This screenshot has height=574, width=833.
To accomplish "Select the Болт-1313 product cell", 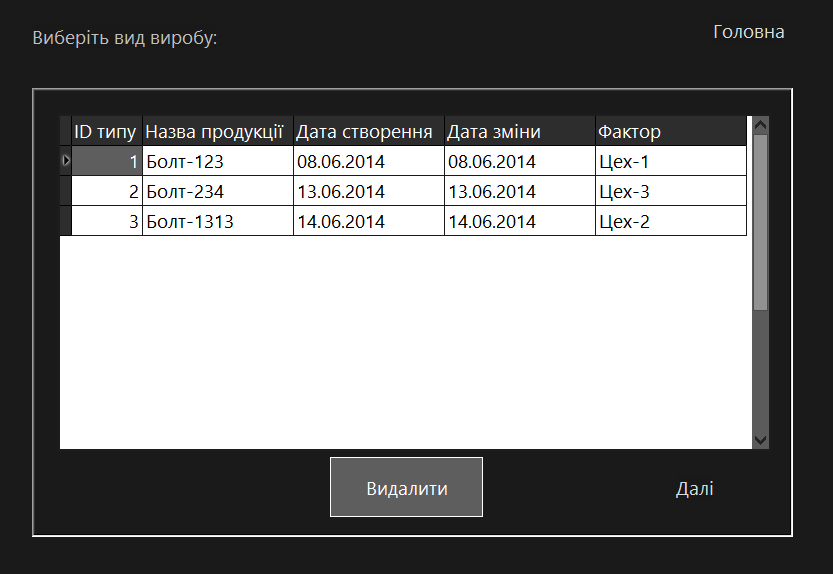I will (217, 221).
